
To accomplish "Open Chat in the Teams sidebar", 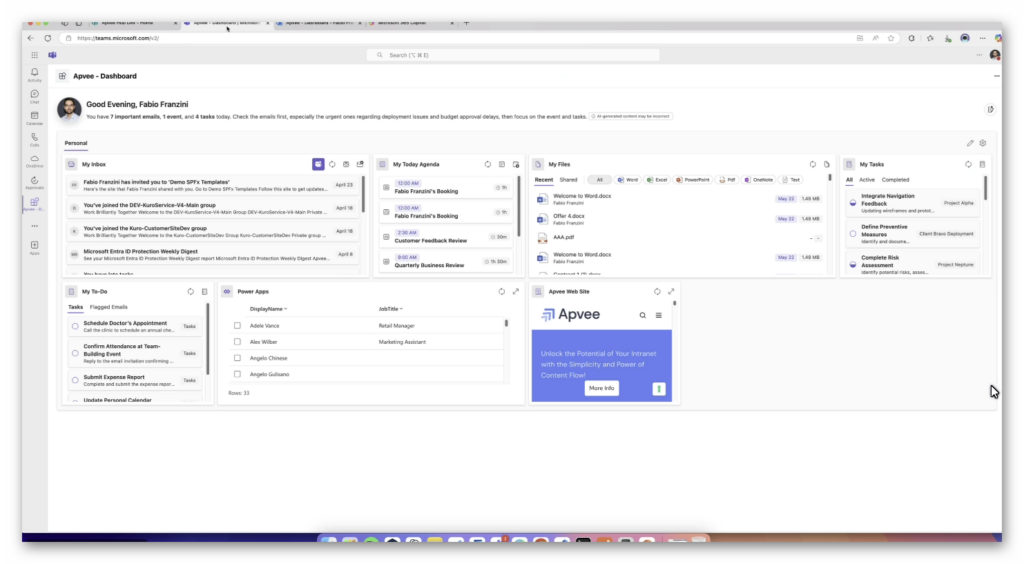I will coord(35,97).
